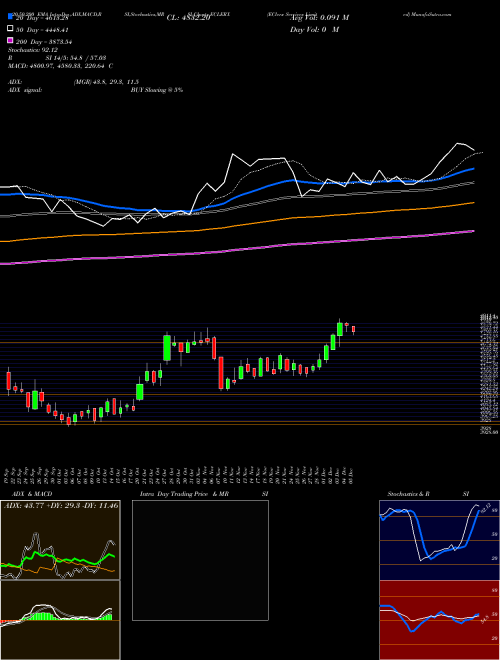Click the 'Day Vol: 0 M' label

(314, 29)
